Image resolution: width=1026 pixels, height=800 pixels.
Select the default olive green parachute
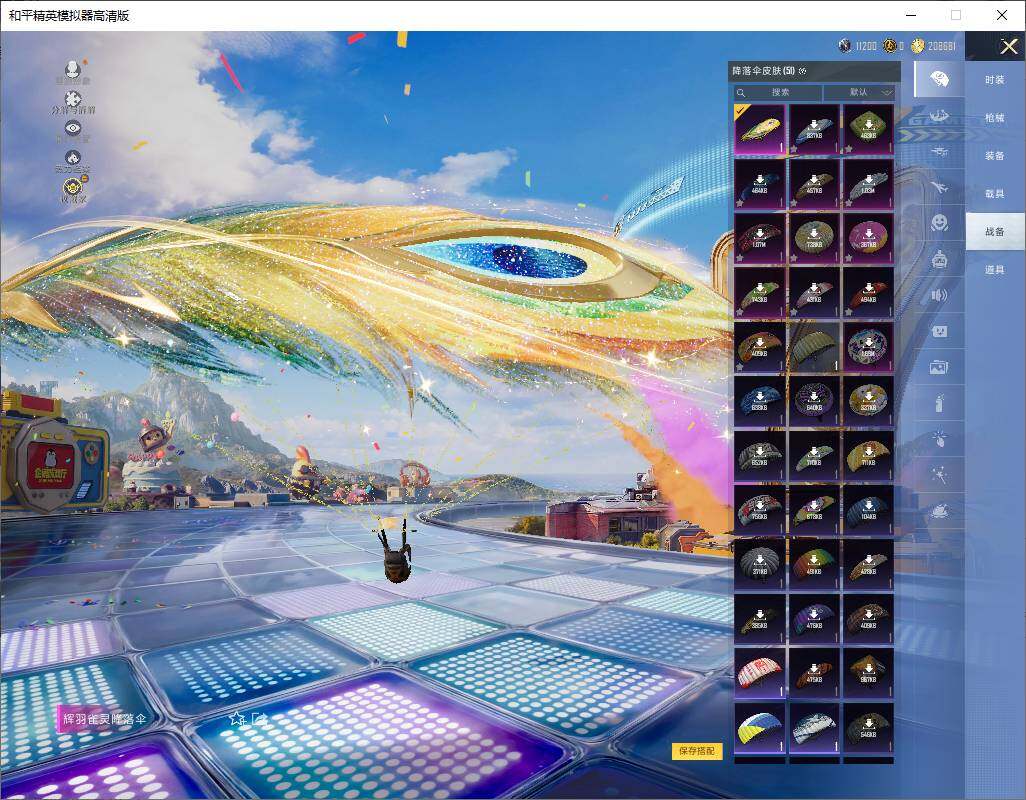click(x=814, y=347)
